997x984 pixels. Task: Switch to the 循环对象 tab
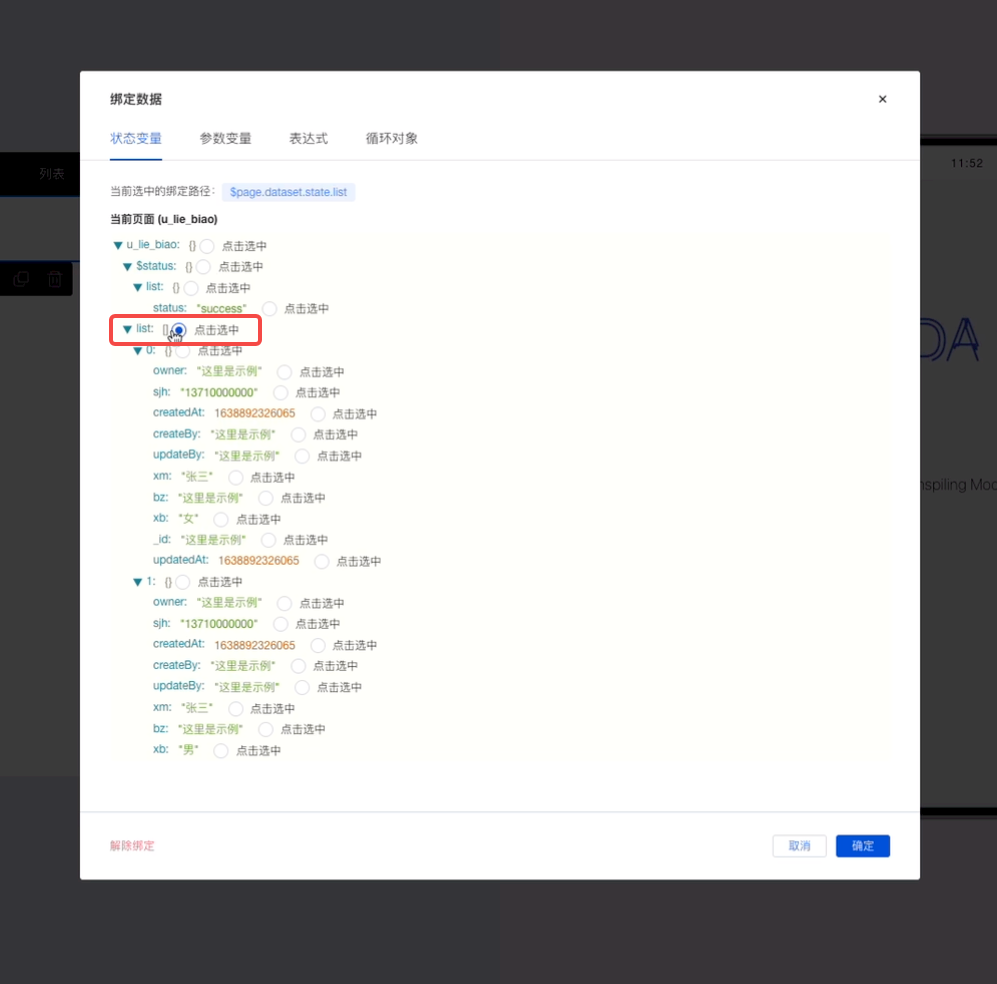[x=392, y=139]
